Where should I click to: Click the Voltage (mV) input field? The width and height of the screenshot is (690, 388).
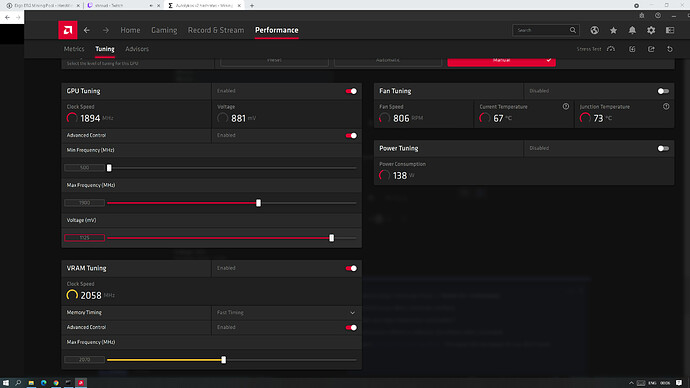pos(84,238)
